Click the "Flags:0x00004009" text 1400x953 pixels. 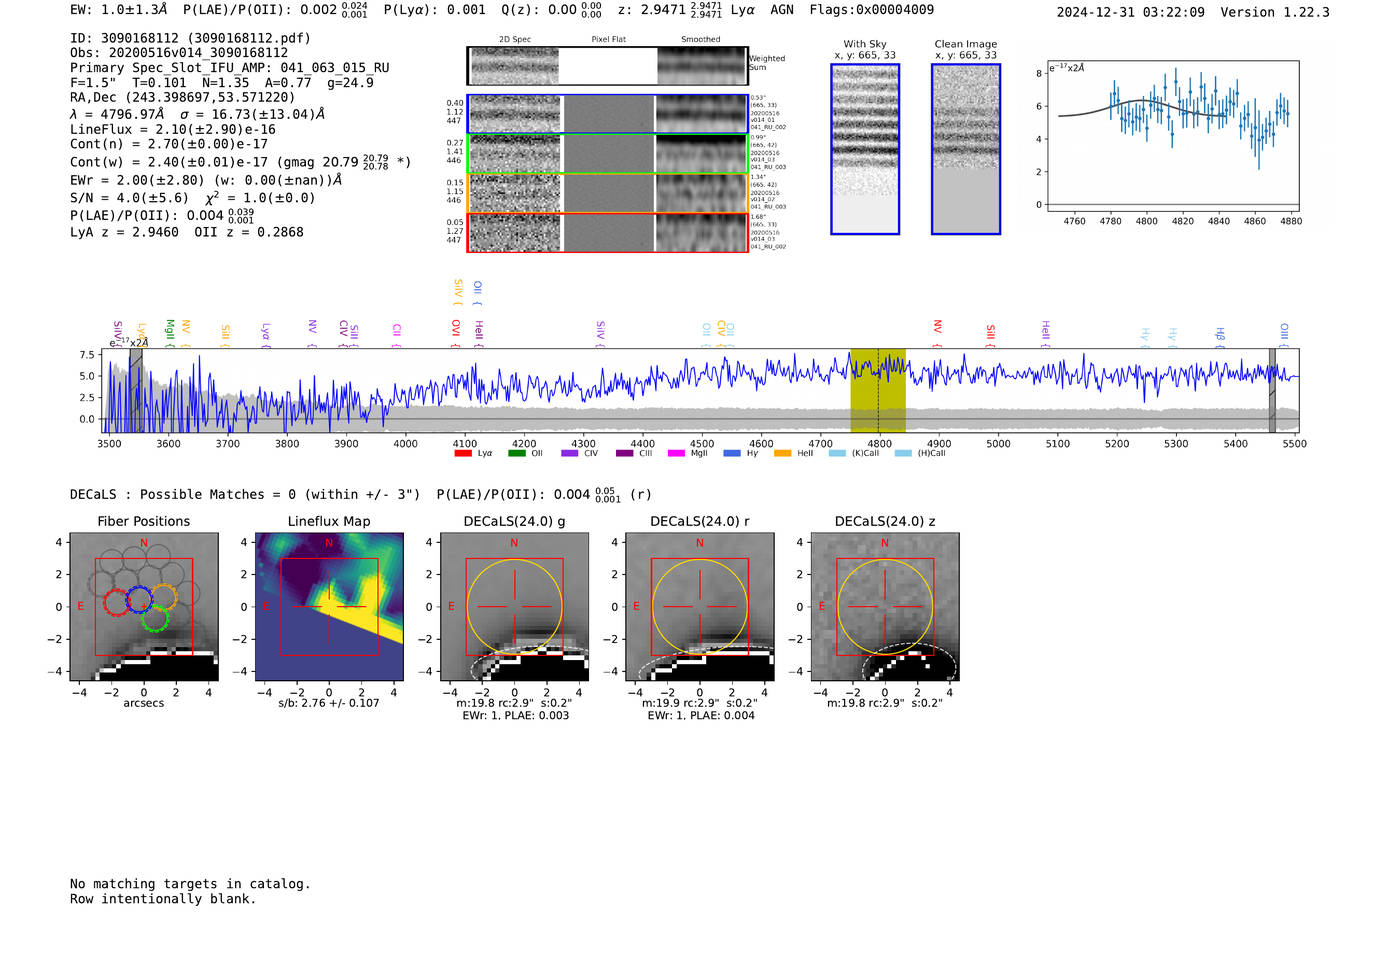(872, 10)
